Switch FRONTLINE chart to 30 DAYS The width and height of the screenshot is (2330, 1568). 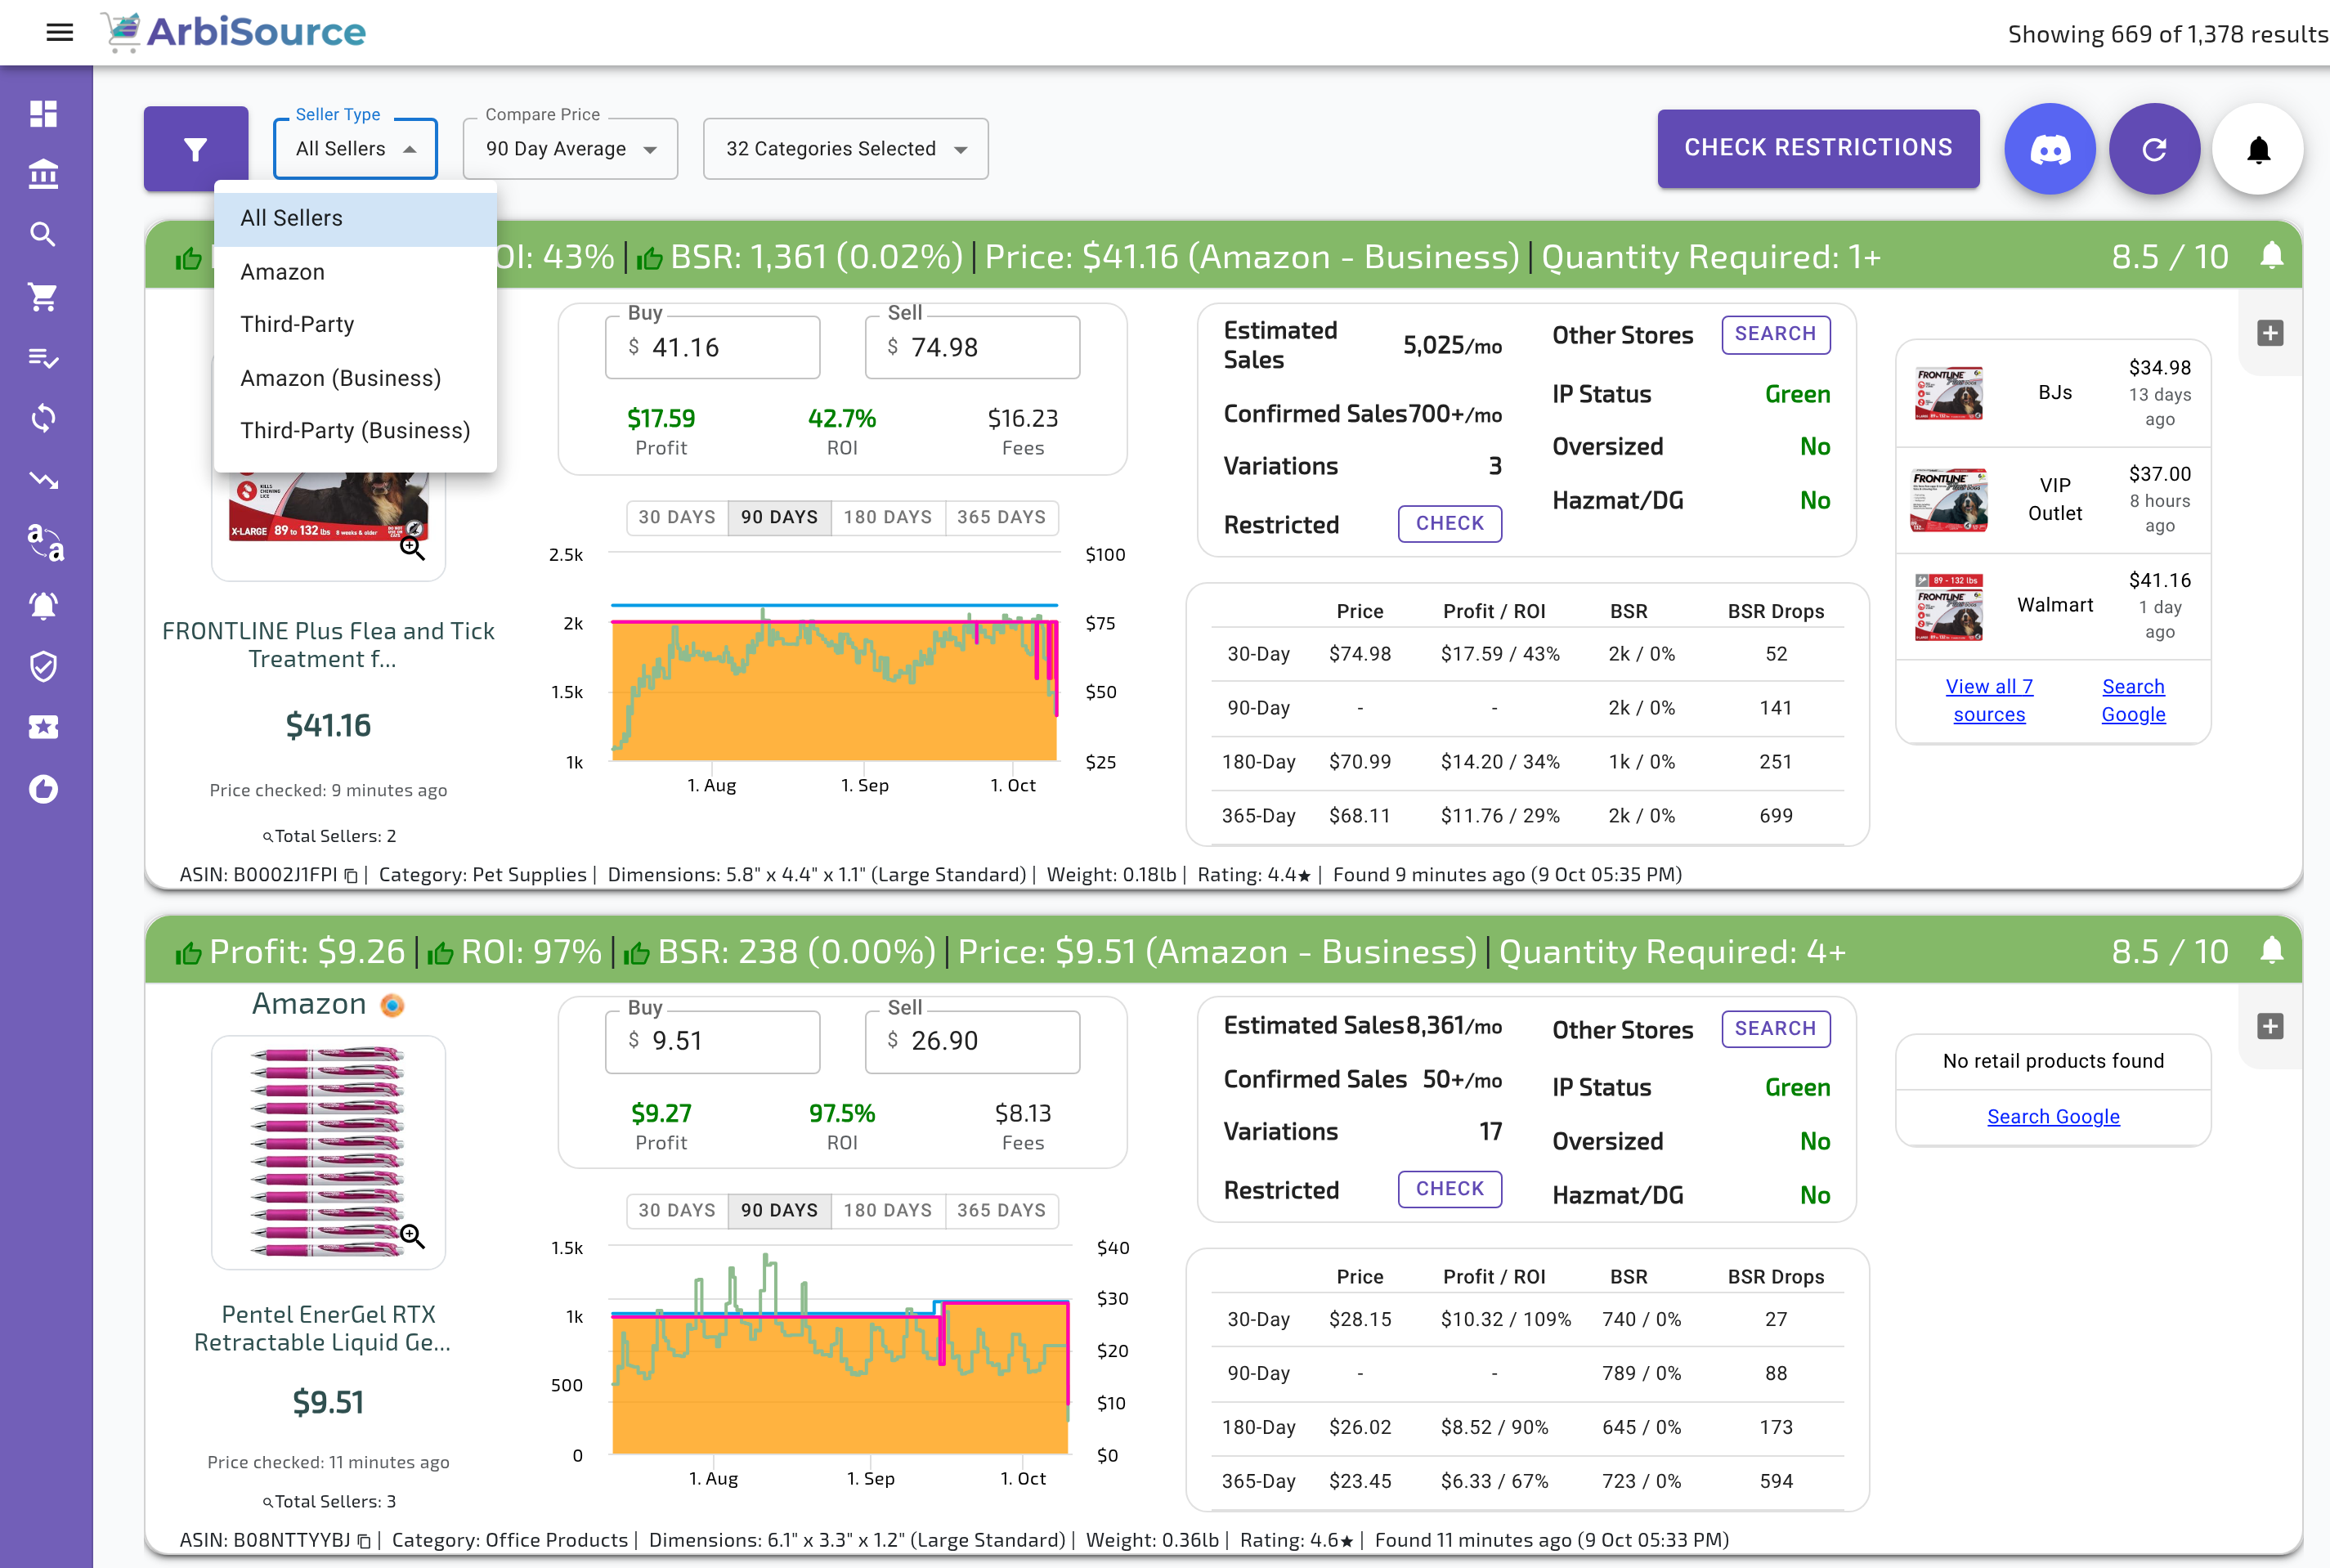click(x=677, y=517)
